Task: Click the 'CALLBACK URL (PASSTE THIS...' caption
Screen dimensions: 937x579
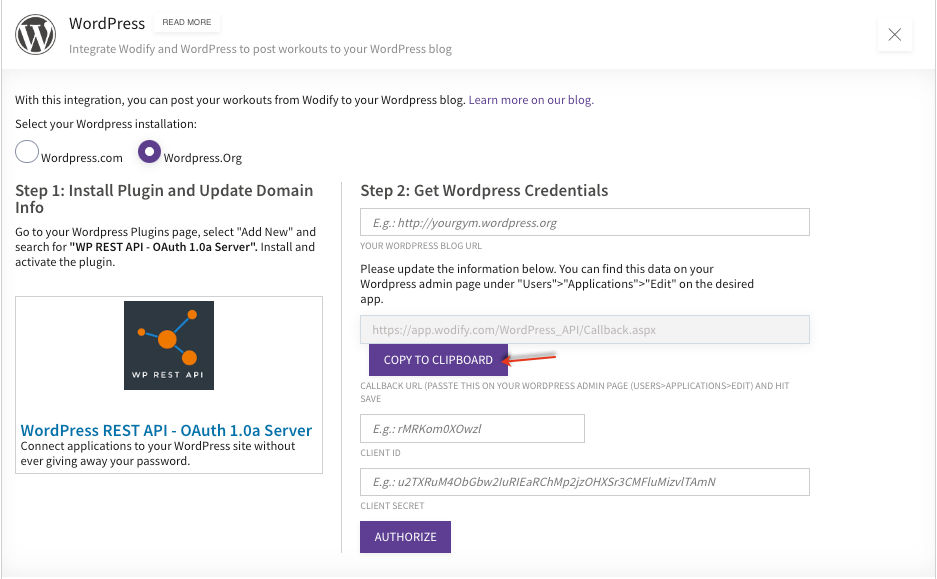Action: point(575,392)
